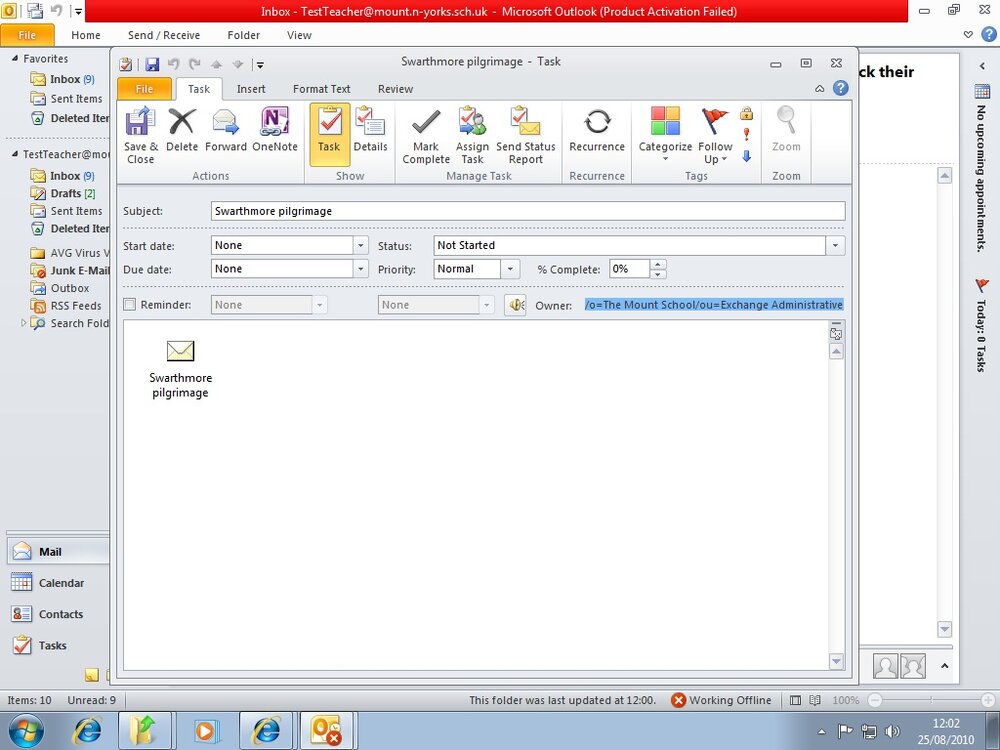Forward the task via ribbon
The height and width of the screenshot is (750, 1000).
point(226,130)
